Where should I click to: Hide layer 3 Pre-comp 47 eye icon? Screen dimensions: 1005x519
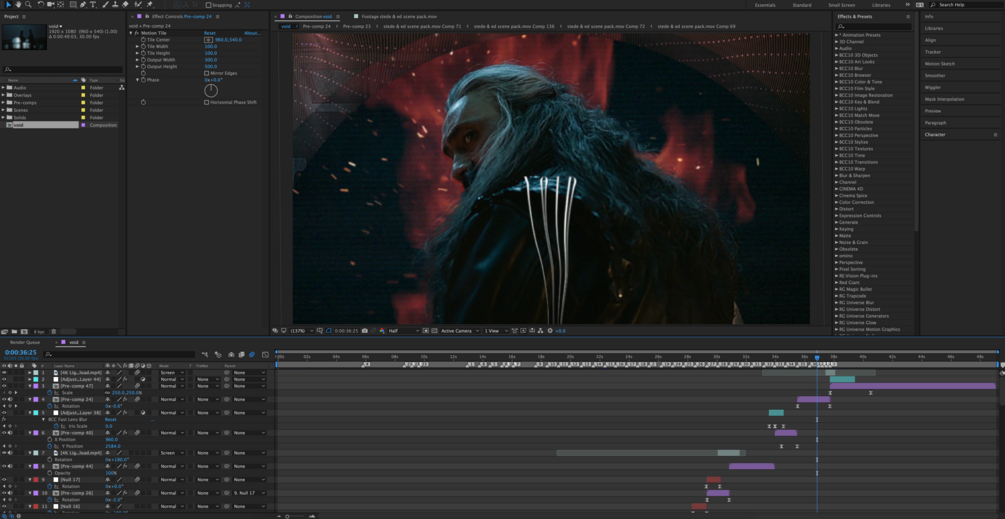coord(4,386)
